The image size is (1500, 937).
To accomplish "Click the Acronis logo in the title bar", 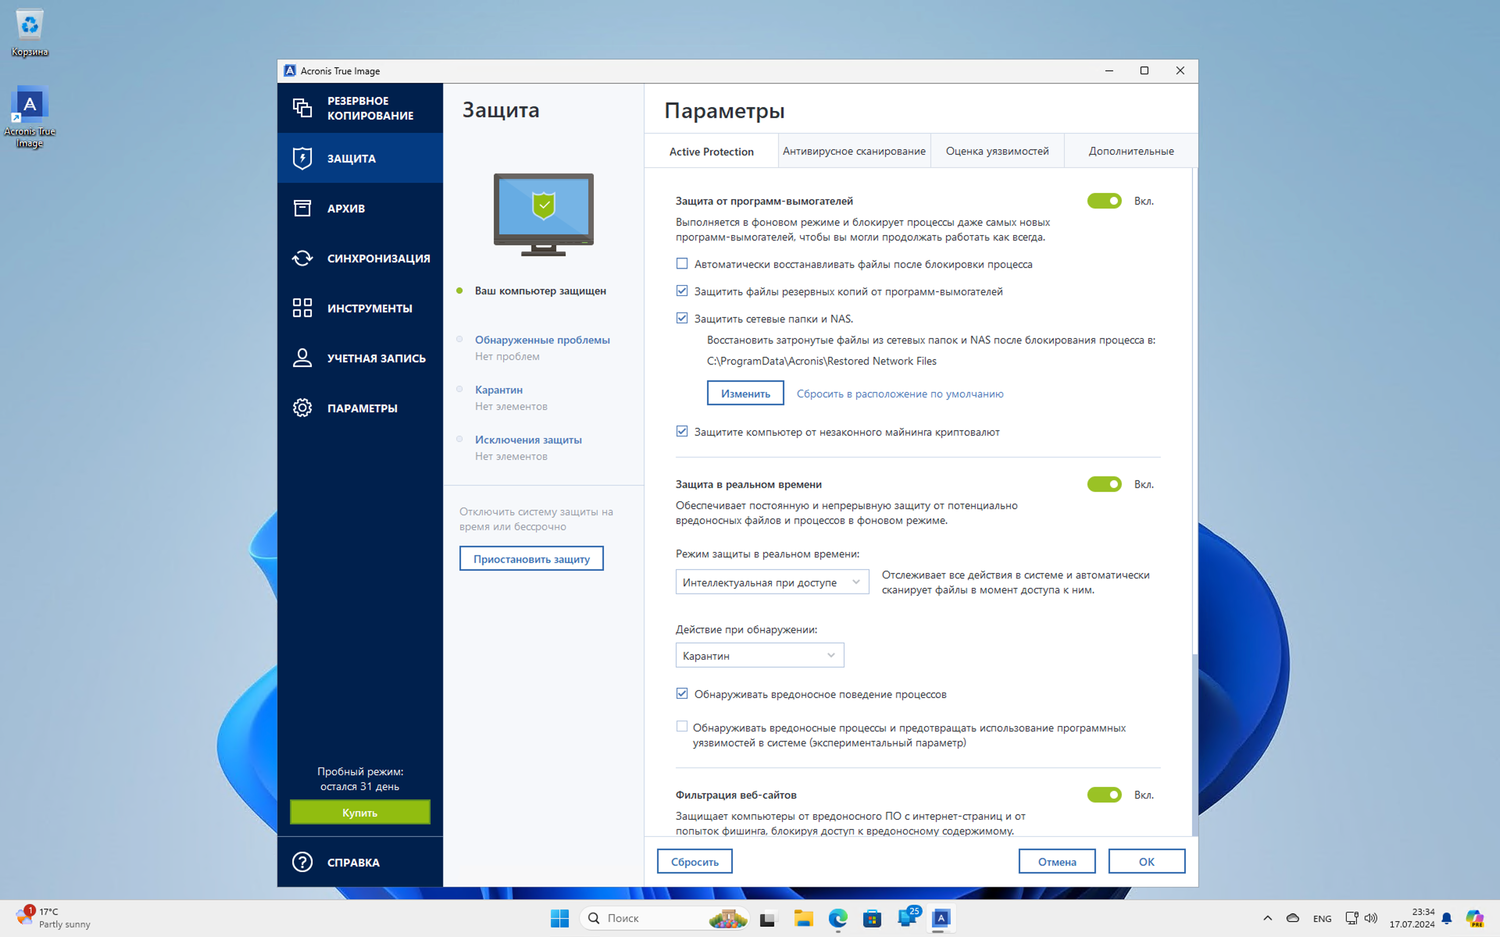I will (x=290, y=71).
